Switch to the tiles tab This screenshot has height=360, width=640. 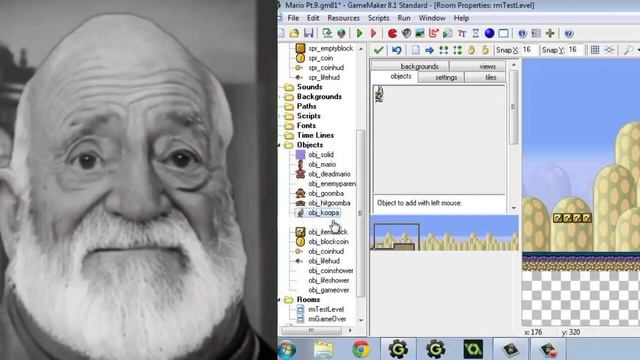[x=485, y=77]
